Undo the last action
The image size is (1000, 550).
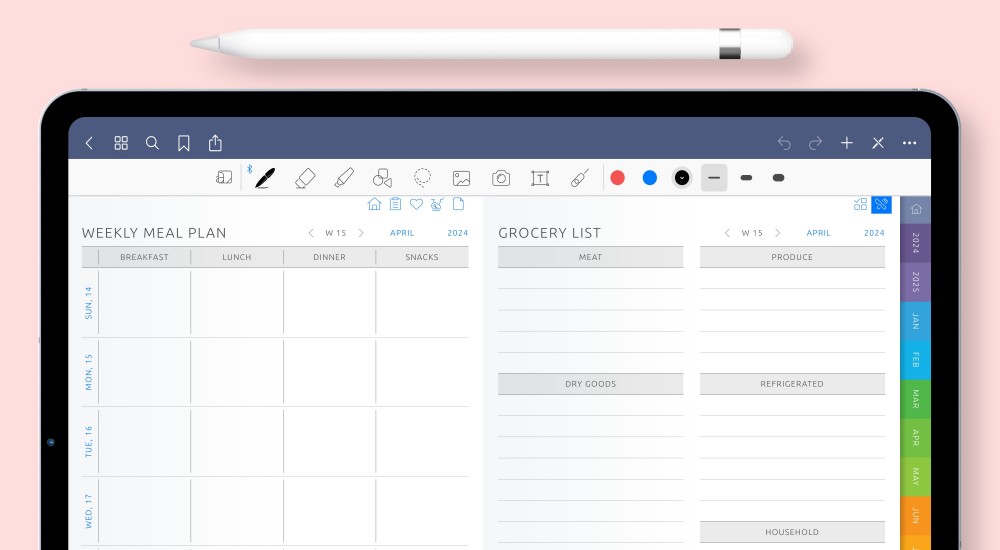pos(784,144)
